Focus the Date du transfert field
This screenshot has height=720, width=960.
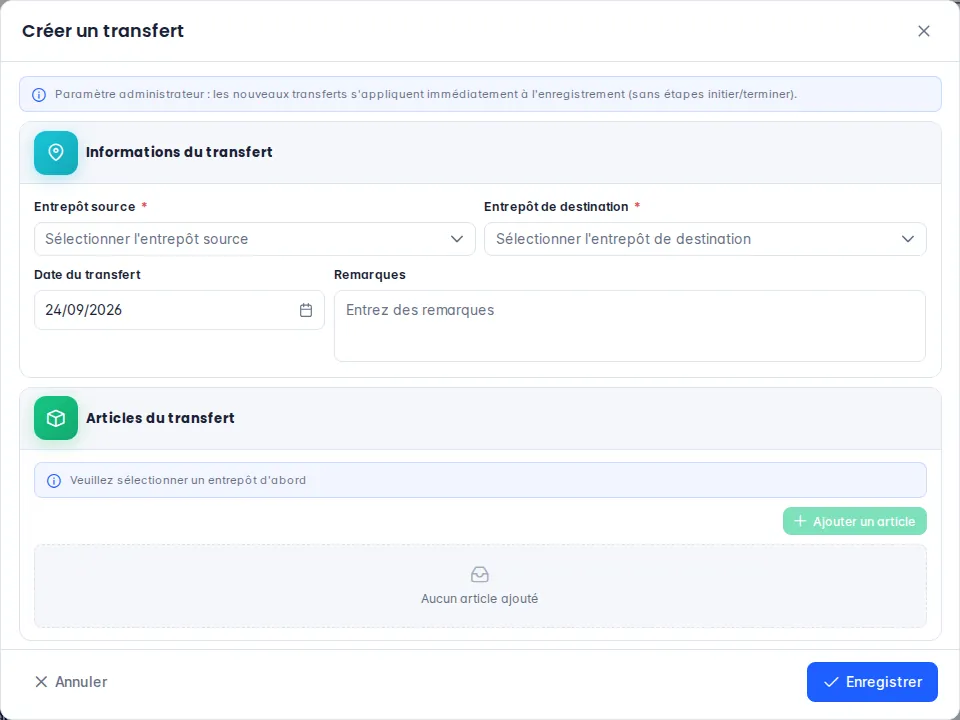pos(179,310)
